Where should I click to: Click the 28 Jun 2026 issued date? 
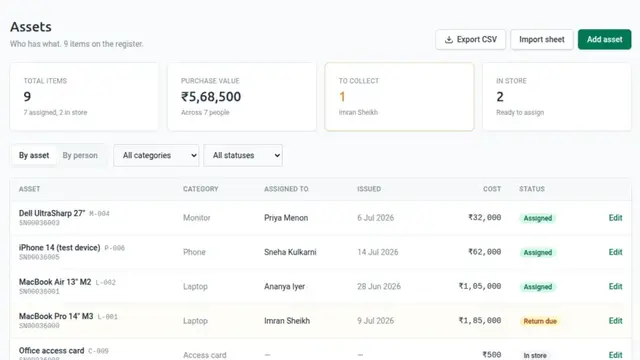[x=379, y=287]
